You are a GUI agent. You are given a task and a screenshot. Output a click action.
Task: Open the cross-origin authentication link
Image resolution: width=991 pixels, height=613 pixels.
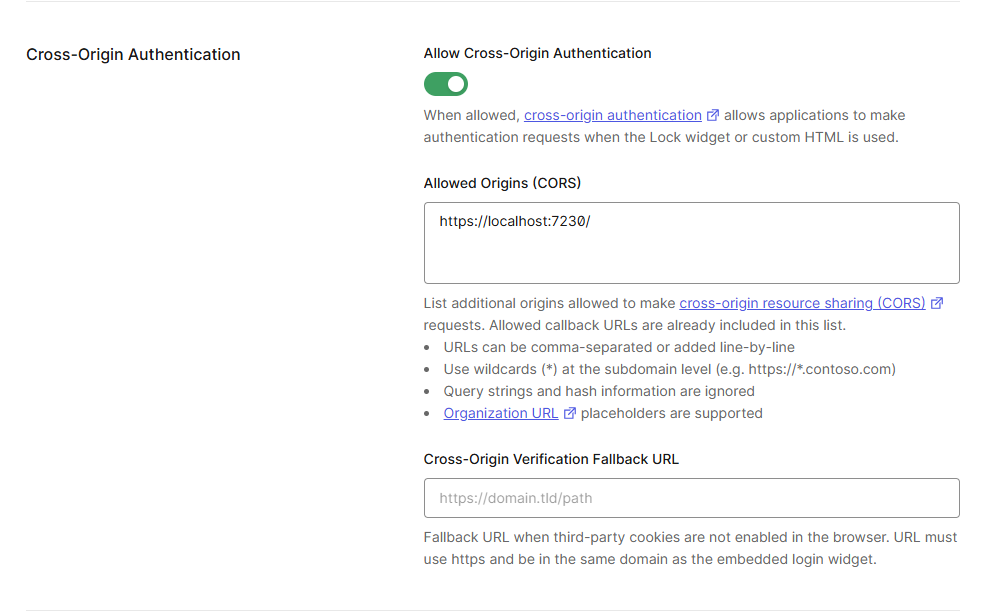[x=612, y=115]
